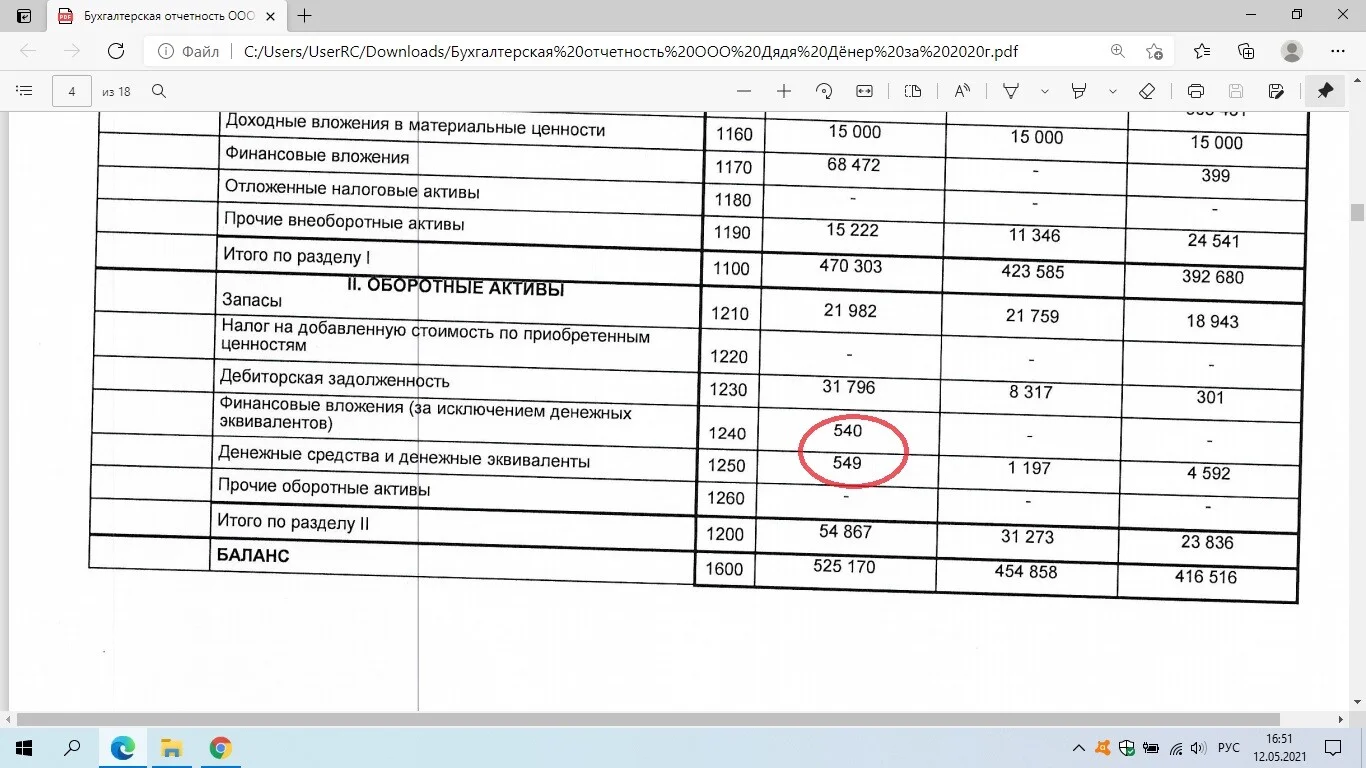Expand the Highlight color options dropdown
1366x768 pixels.
pyautogui.click(x=1113, y=91)
